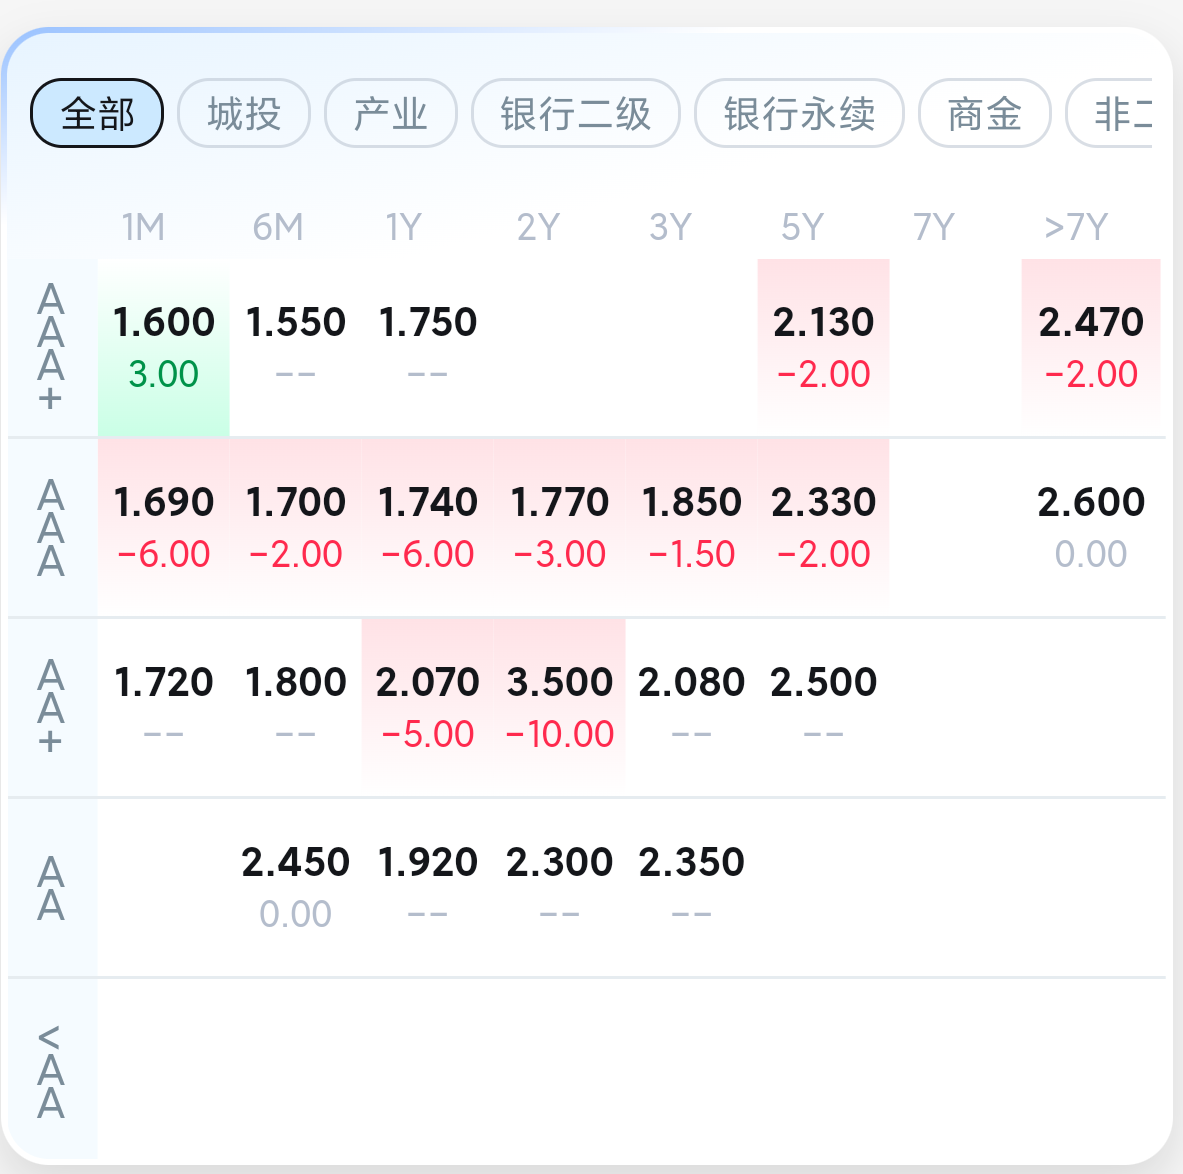The image size is (1183, 1174).
Task: Select the 全部 filter tab
Action: (x=97, y=113)
